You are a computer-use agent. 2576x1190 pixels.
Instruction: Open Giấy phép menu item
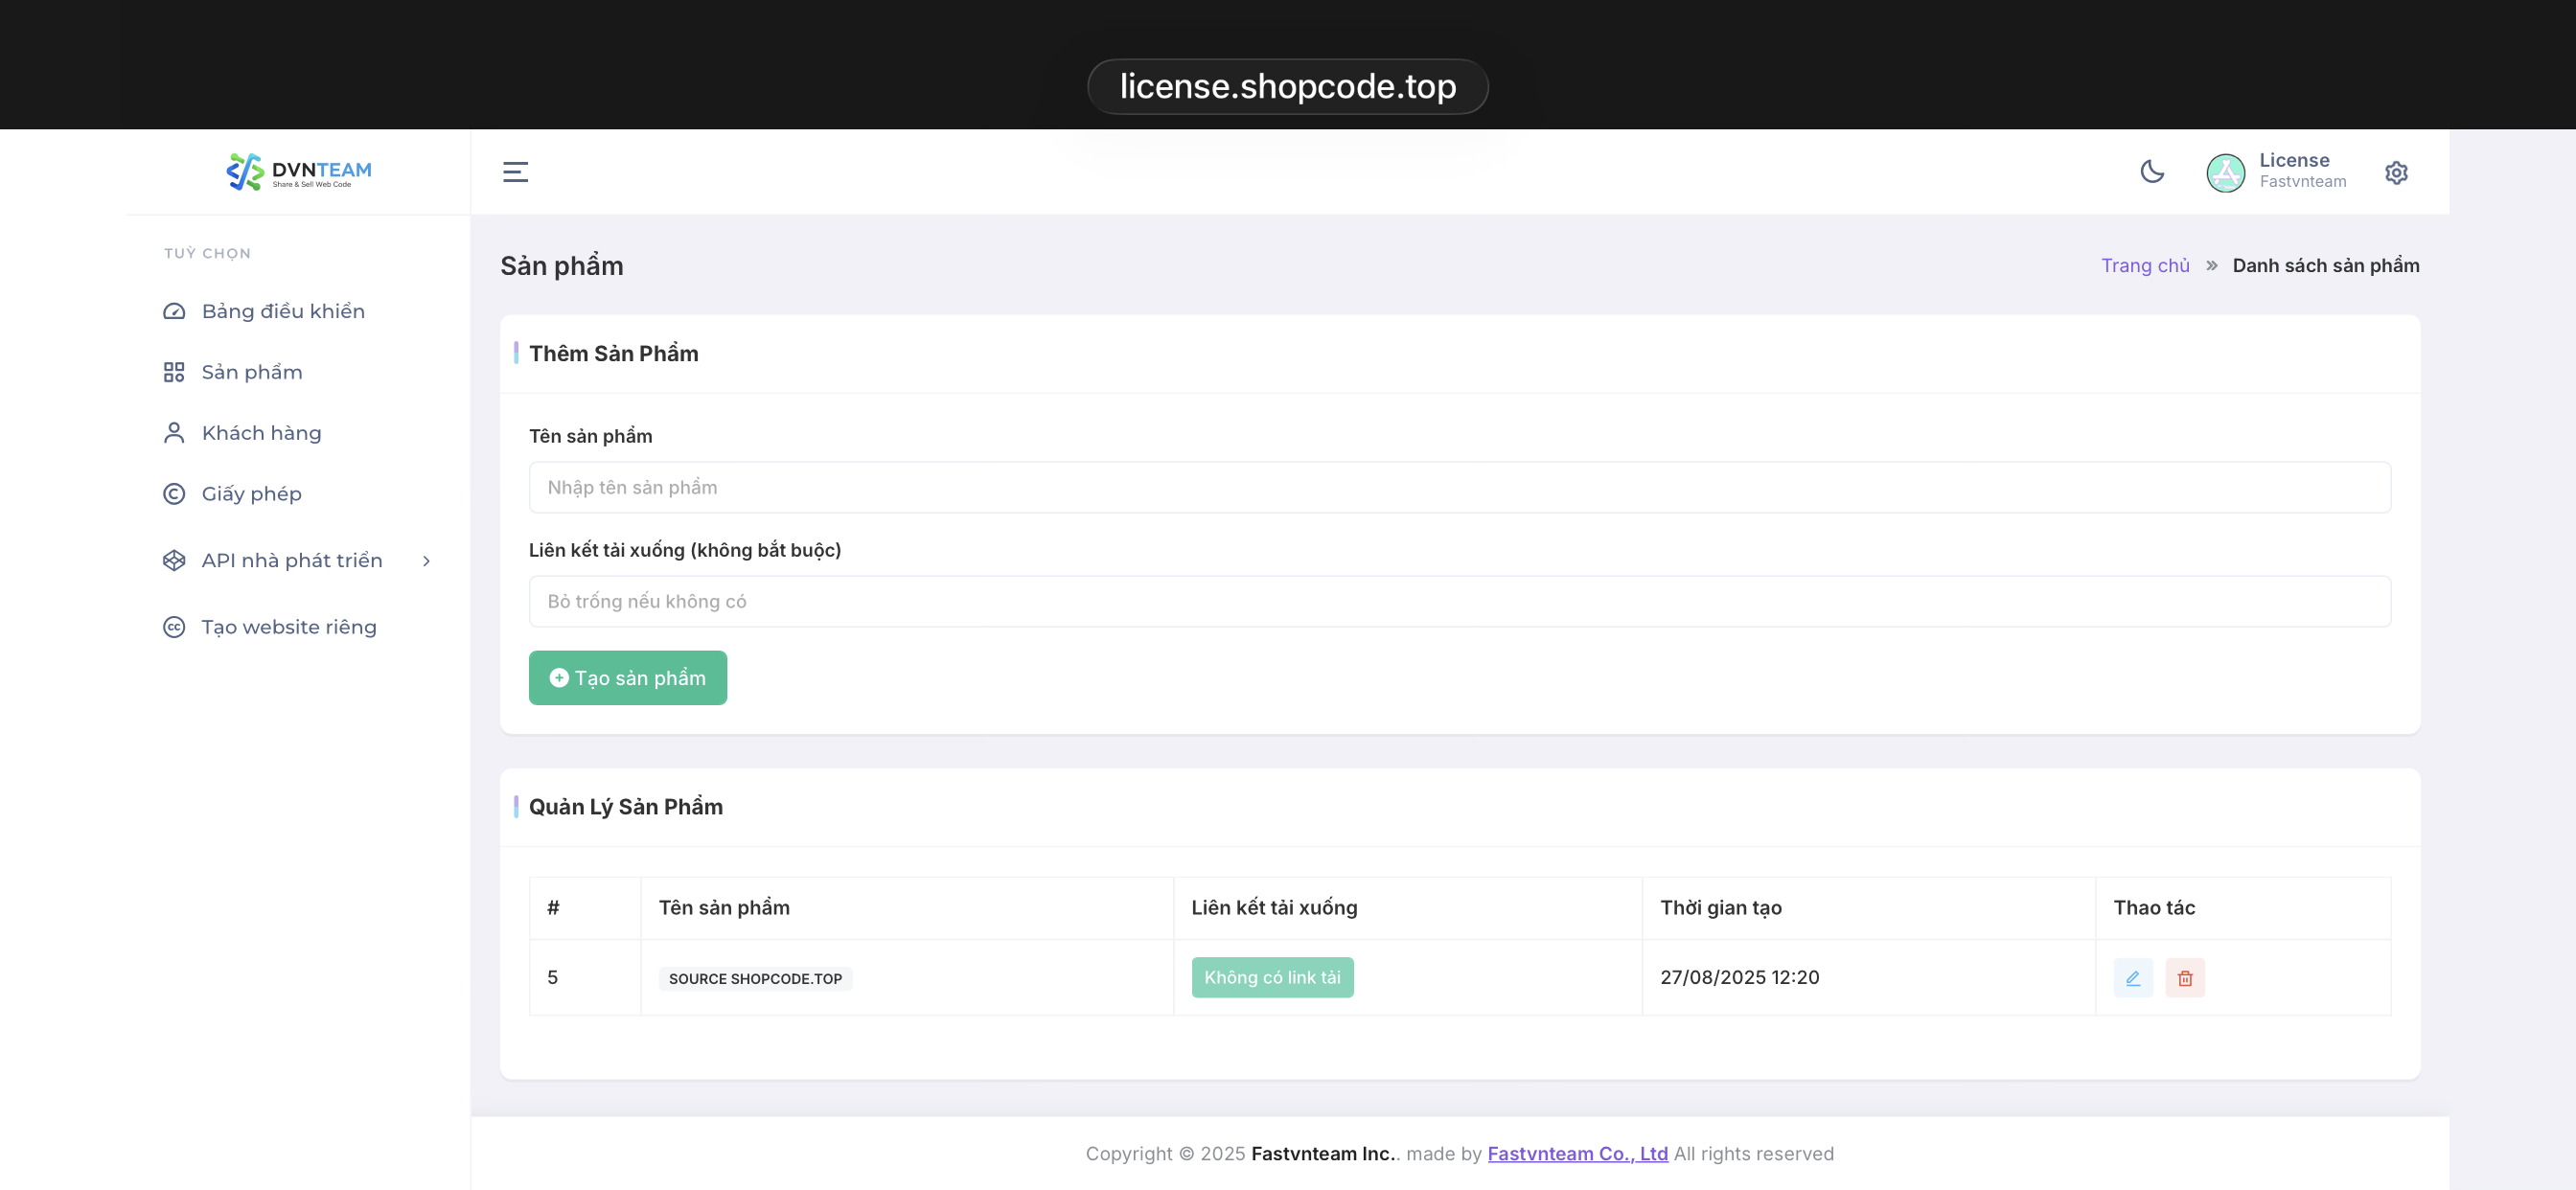click(x=298, y=494)
